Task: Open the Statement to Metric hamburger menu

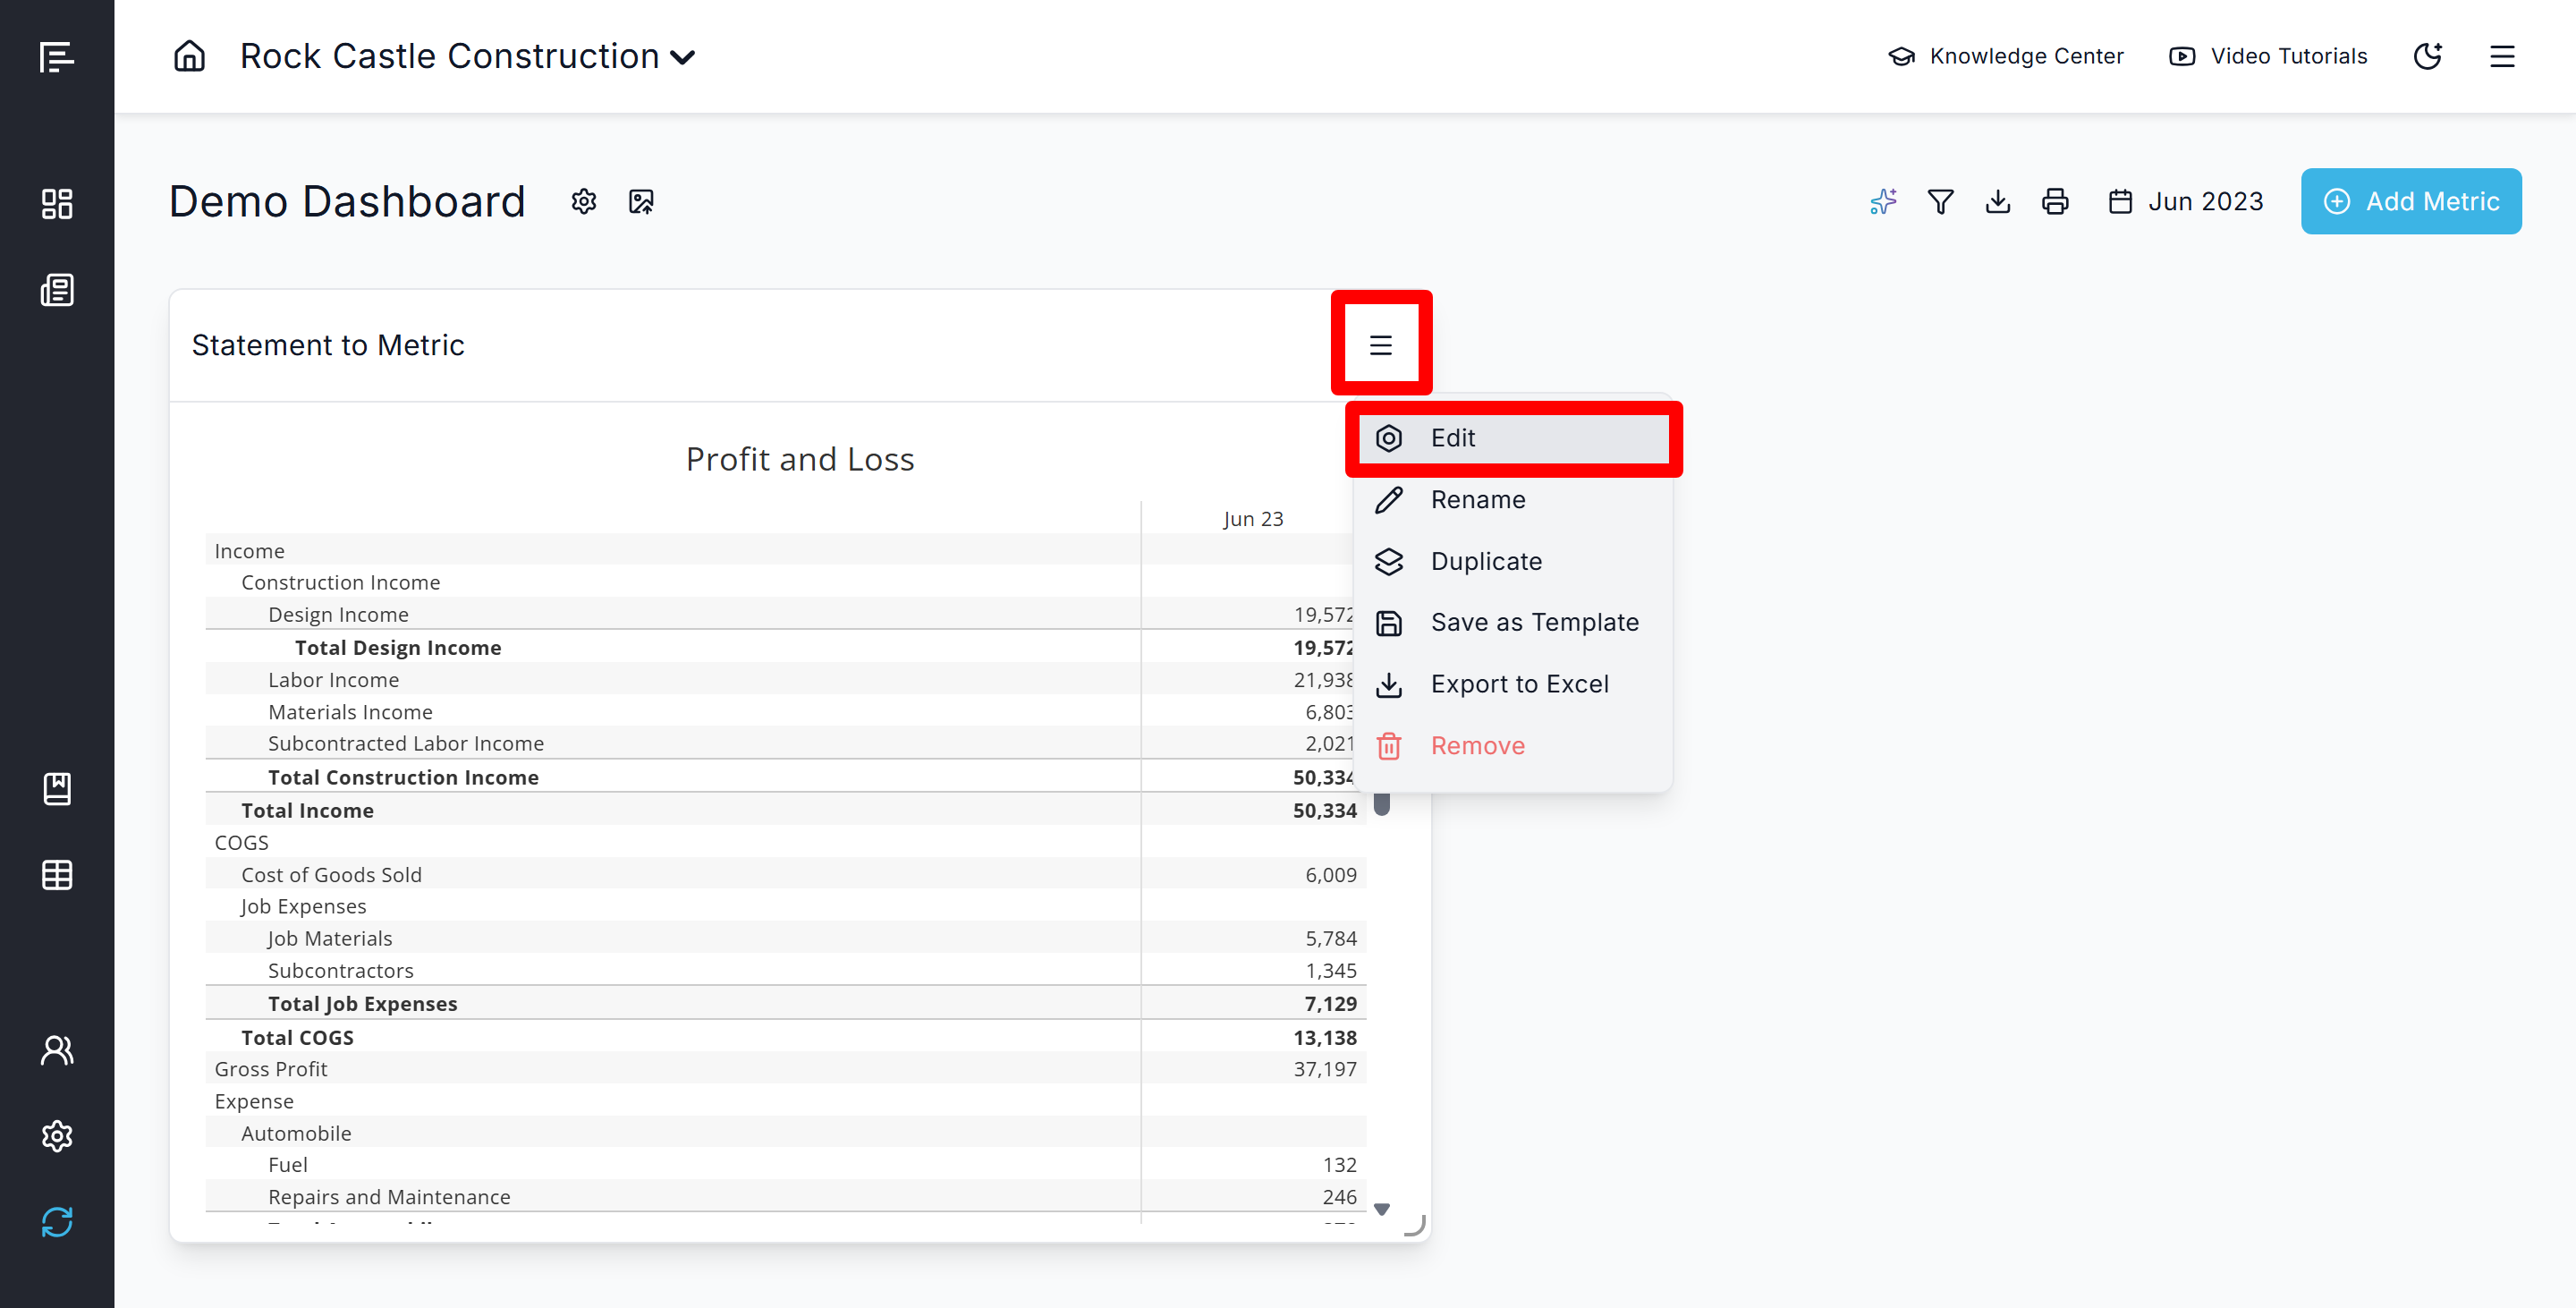Action: coord(1381,345)
